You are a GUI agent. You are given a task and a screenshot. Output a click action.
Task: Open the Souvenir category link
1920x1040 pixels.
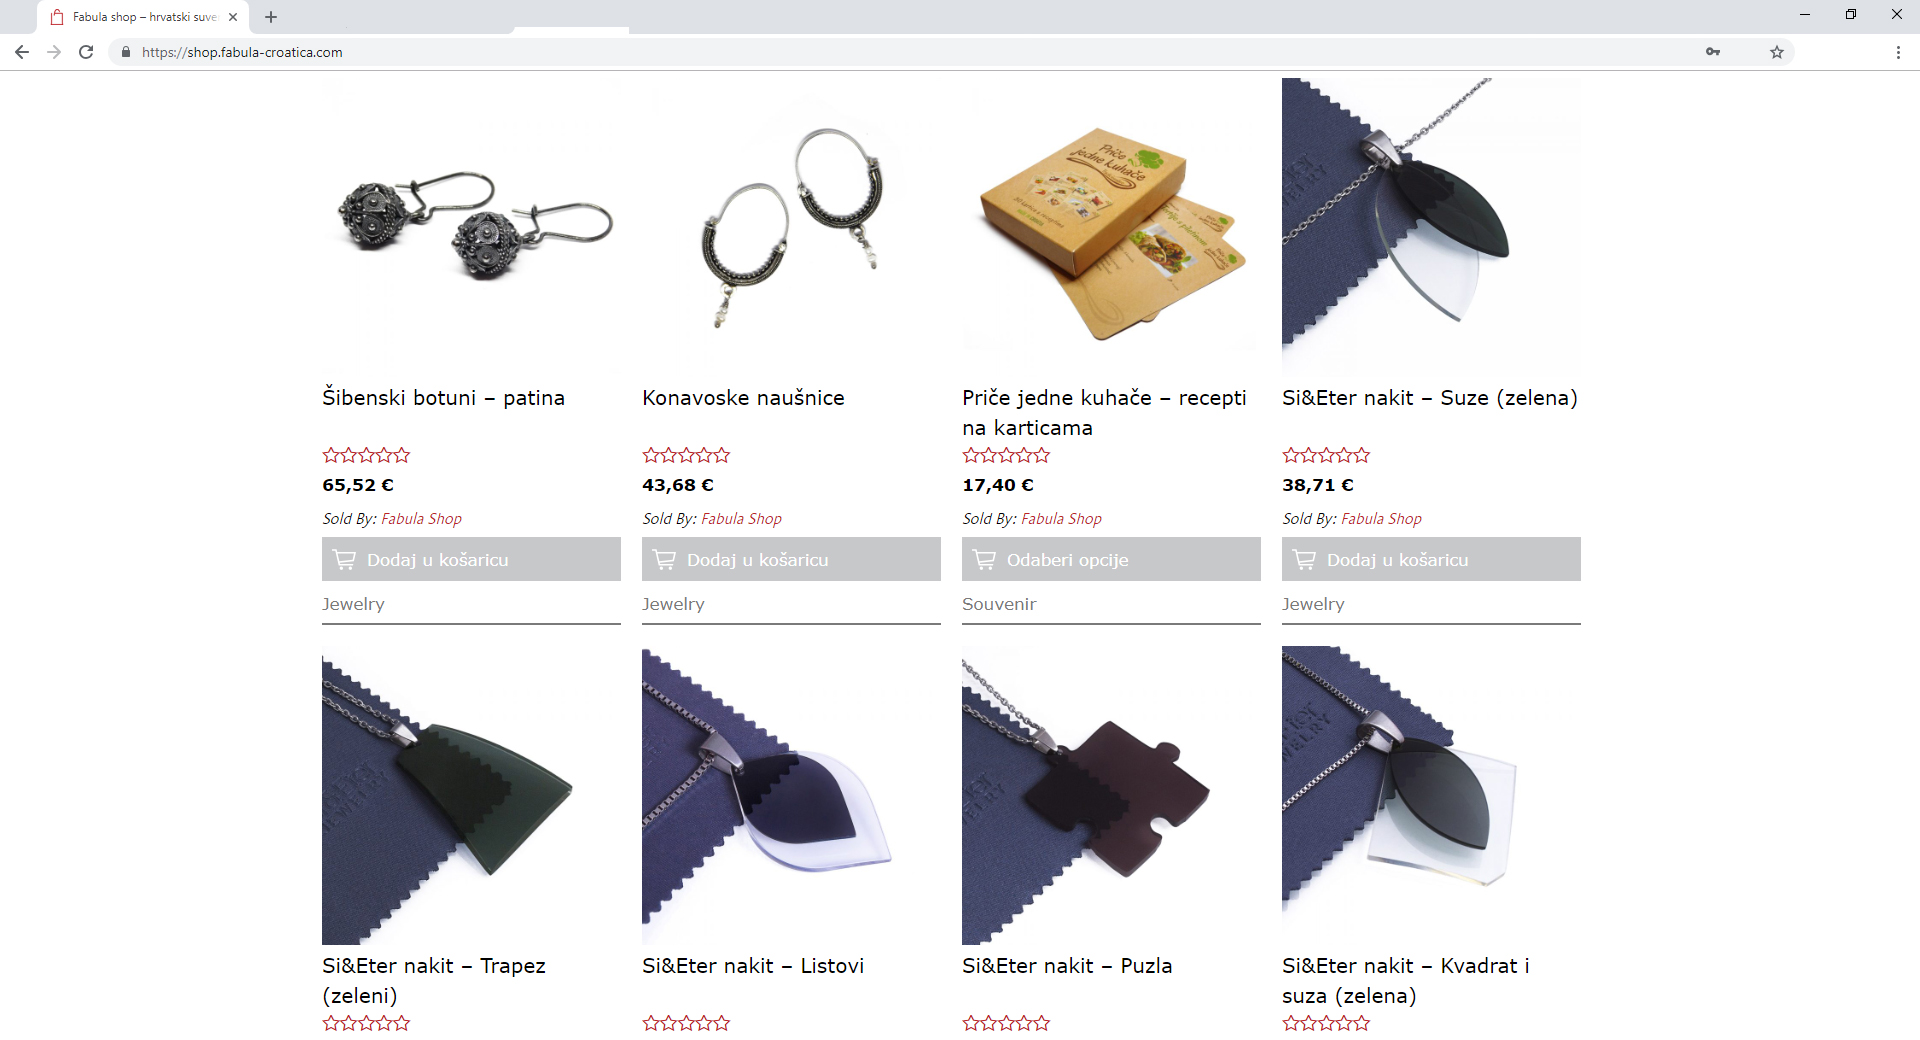[x=999, y=604]
